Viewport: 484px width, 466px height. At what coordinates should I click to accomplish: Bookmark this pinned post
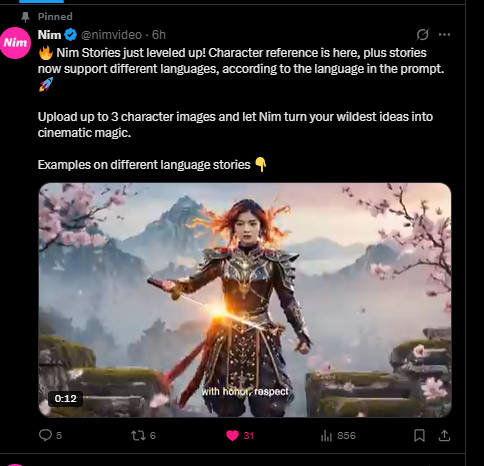(419, 435)
